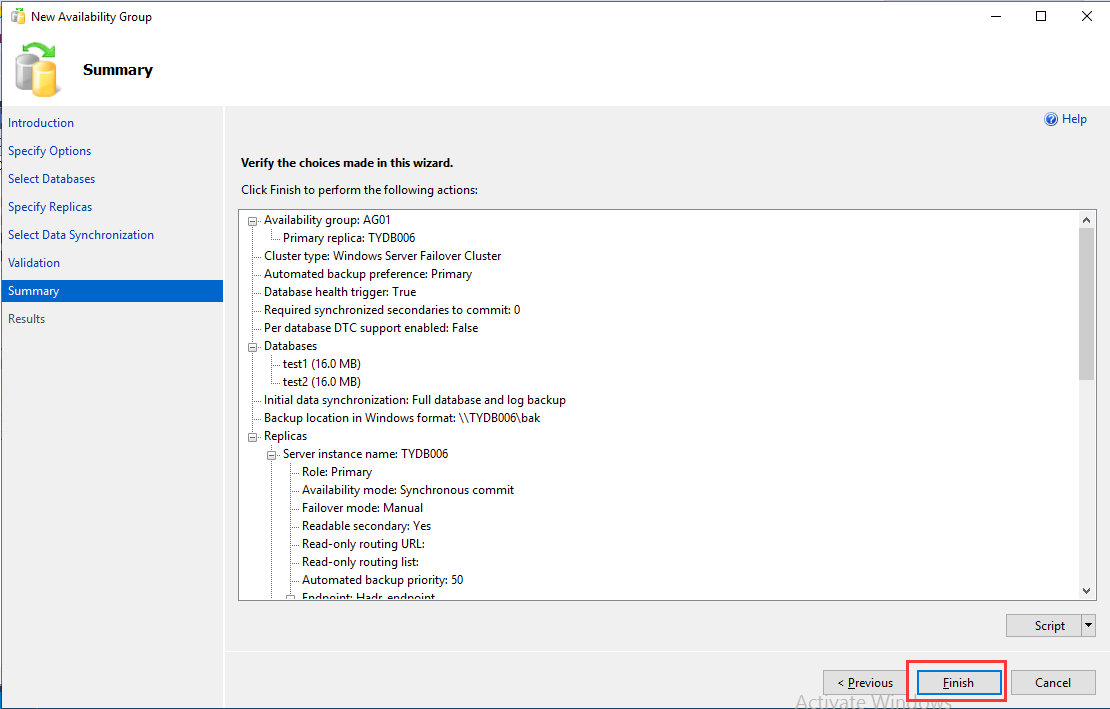
Task: Select Automated backup preference: Primary row
Action: tap(368, 274)
